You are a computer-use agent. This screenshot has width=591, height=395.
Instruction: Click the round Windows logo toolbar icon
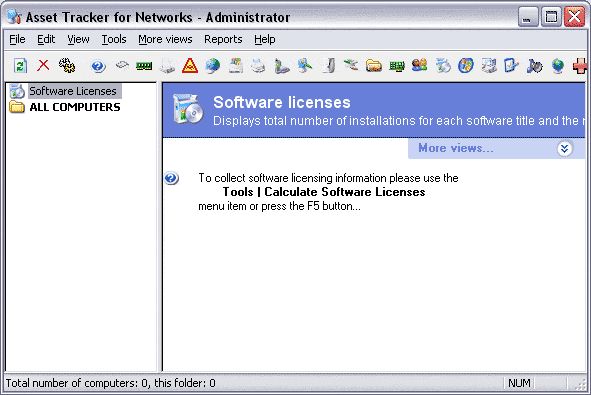[x=465, y=66]
